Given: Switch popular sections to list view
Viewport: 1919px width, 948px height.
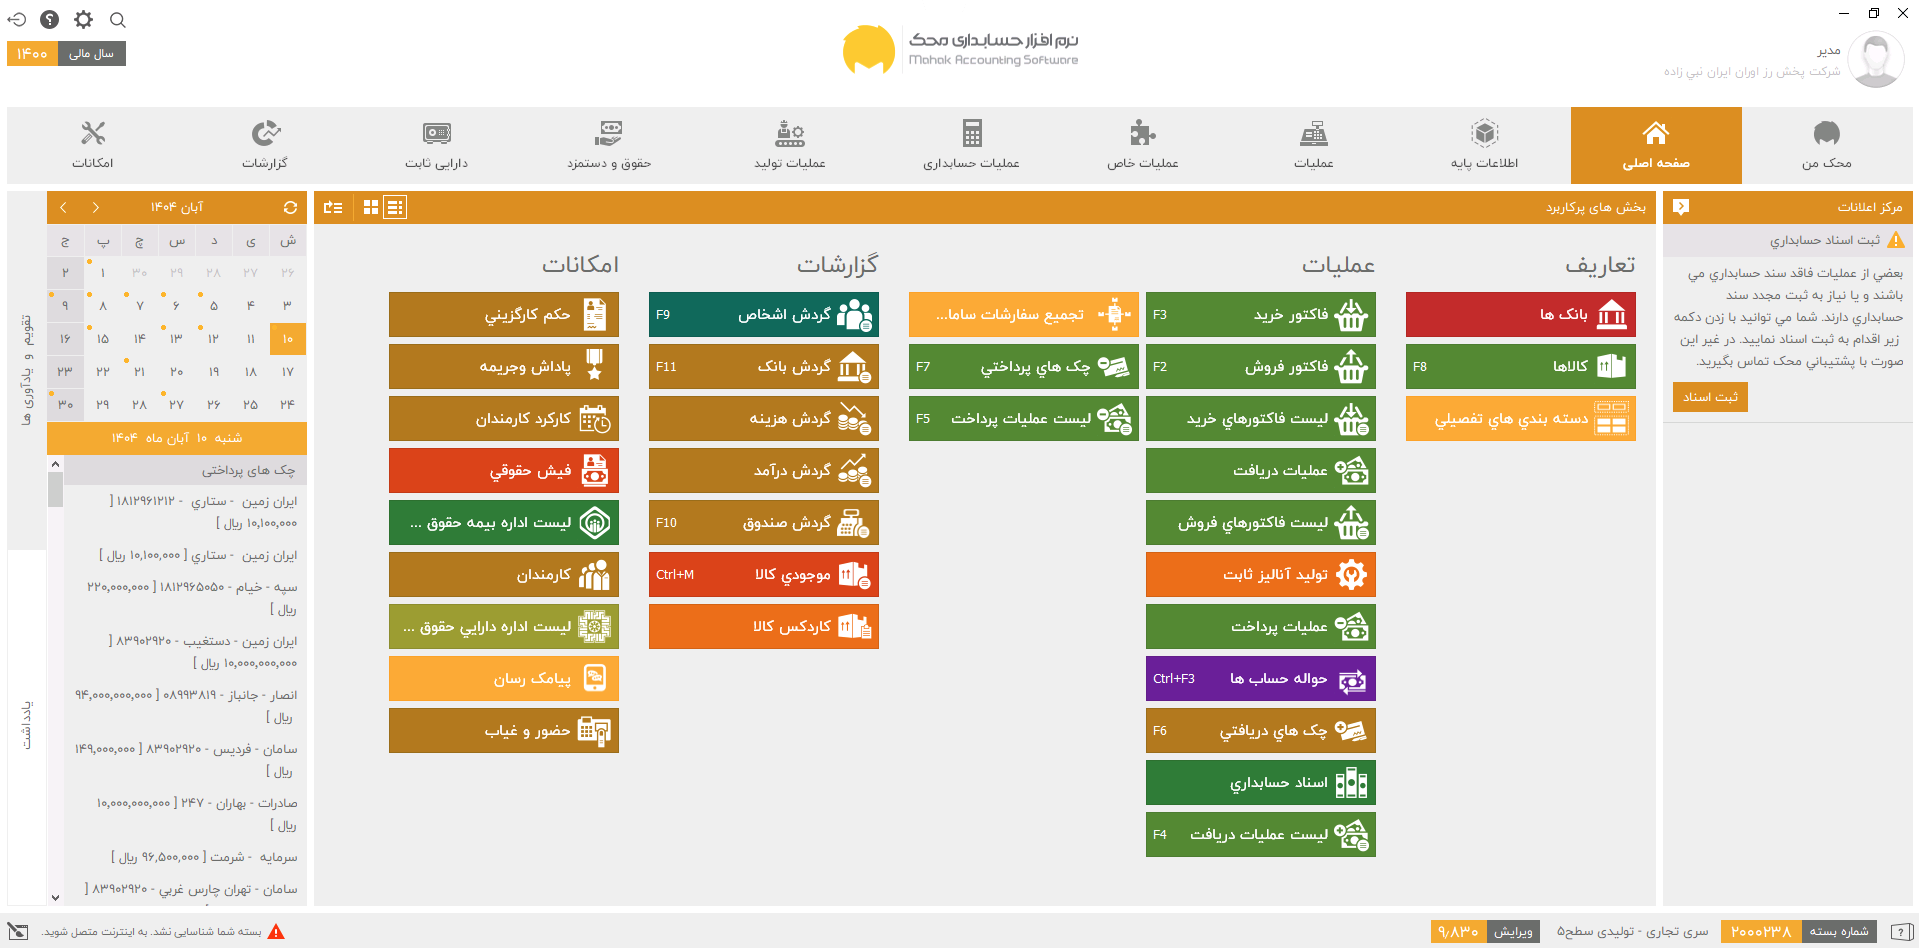Looking at the screenshot, I should pos(395,207).
